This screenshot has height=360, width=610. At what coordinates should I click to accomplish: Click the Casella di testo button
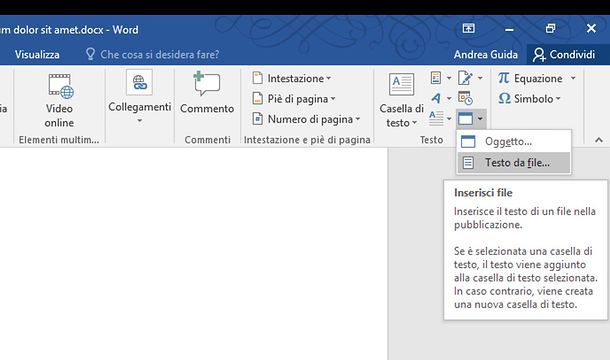[x=401, y=100]
